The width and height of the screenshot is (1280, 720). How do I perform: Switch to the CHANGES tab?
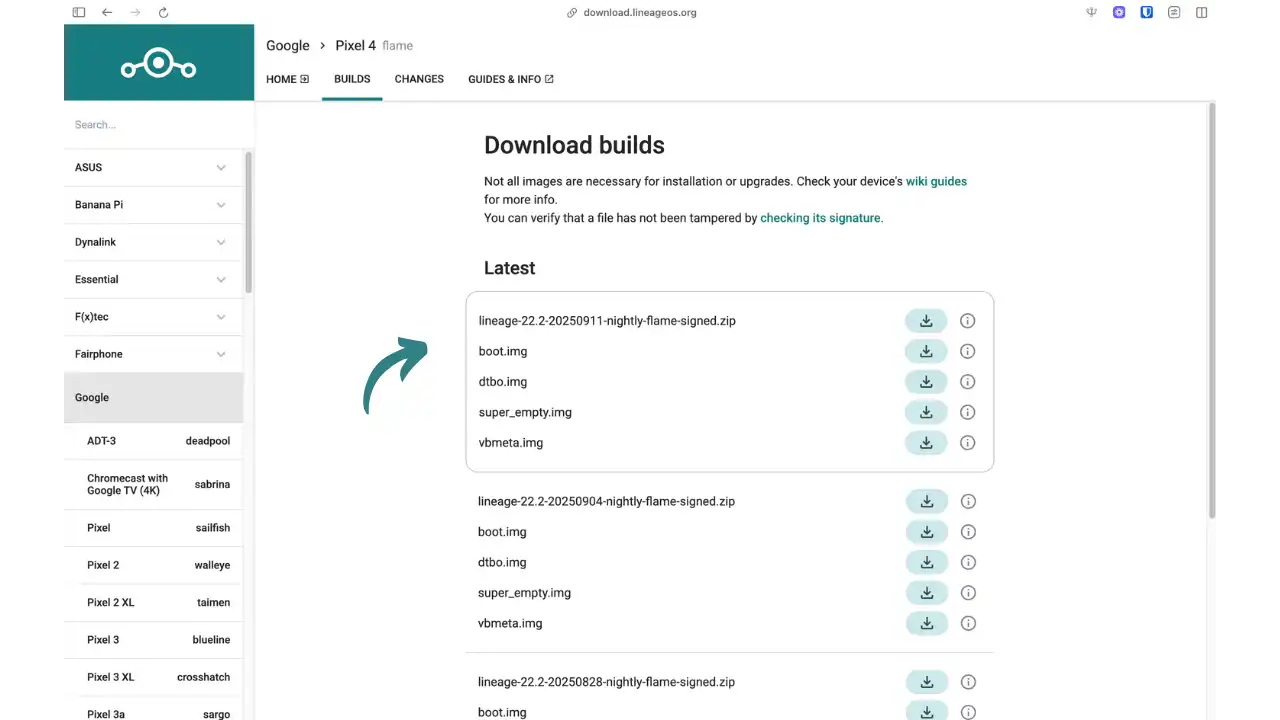(x=418, y=79)
